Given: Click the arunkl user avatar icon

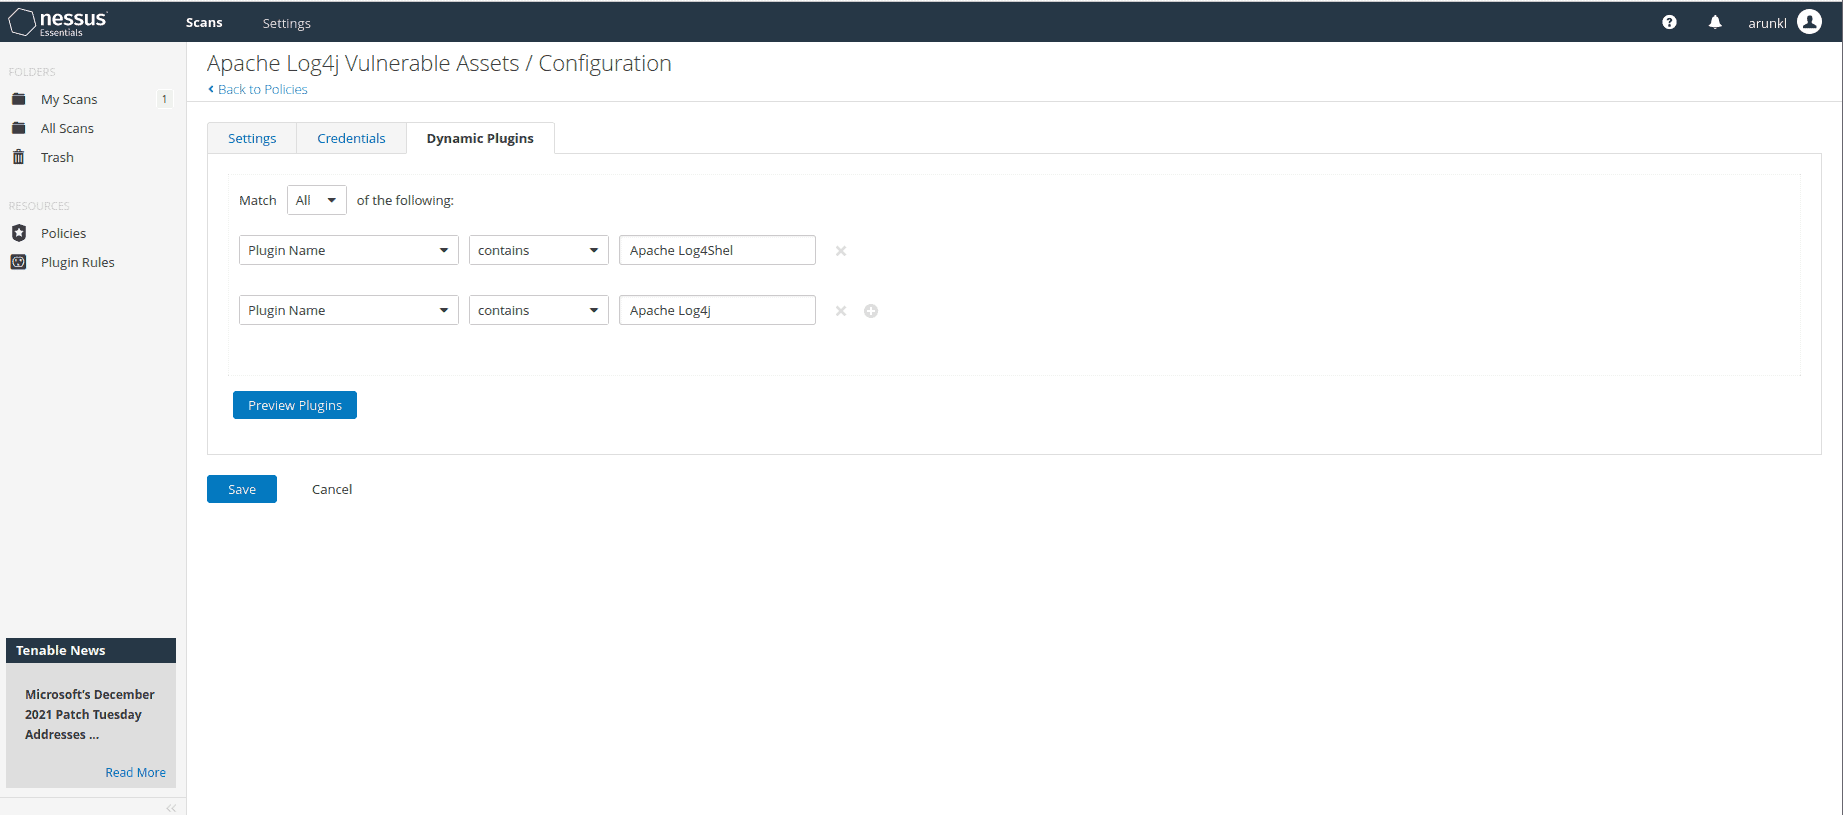Looking at the screenshot, I should click(x=1809, y=22).
